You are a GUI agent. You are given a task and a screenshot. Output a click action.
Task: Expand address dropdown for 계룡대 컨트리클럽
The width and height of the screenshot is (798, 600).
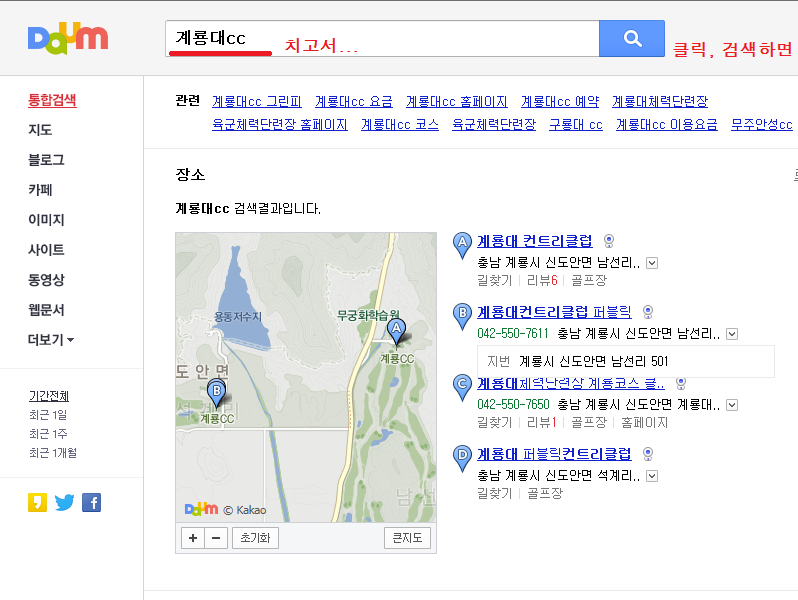click(x=652, y=263)
